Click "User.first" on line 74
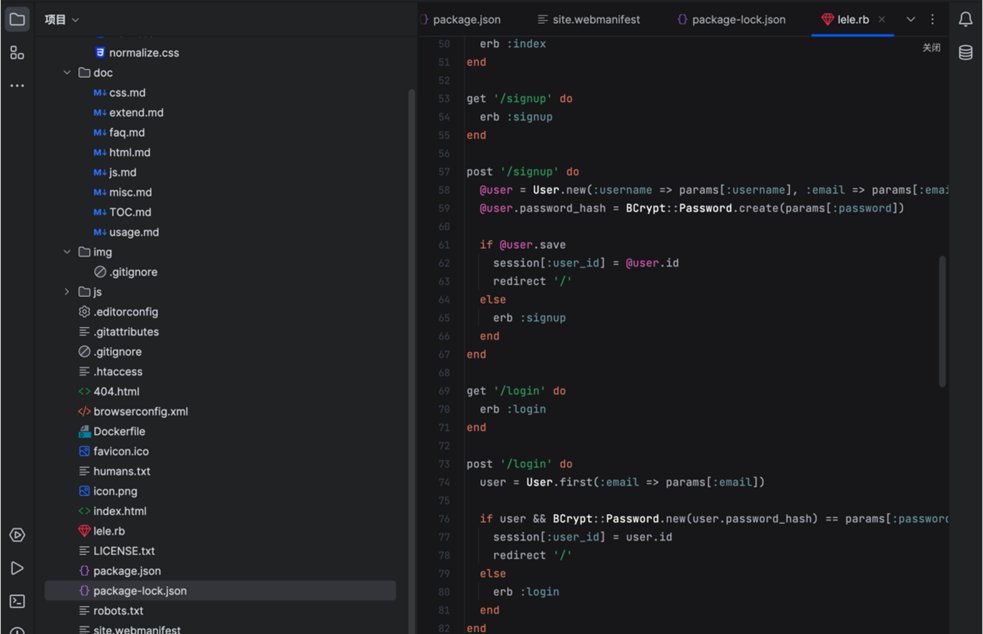983x634 pixels. click(559, 482)
